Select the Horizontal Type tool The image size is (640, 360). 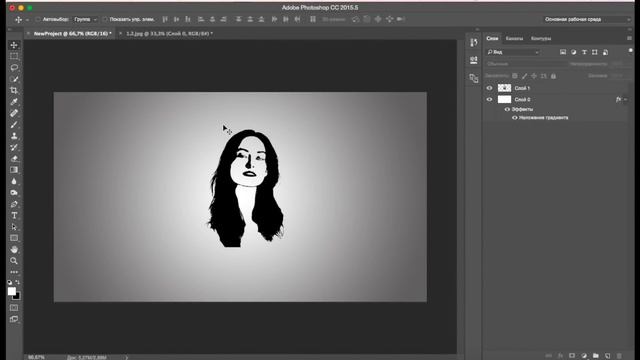coord(14,215)
